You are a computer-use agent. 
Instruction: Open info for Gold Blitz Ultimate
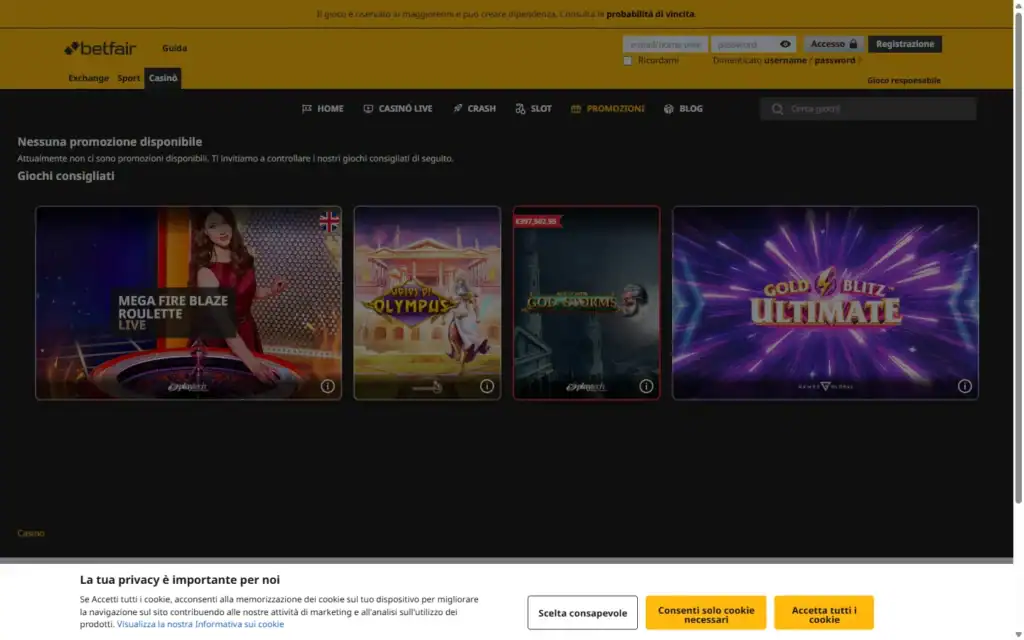(965, 387)
